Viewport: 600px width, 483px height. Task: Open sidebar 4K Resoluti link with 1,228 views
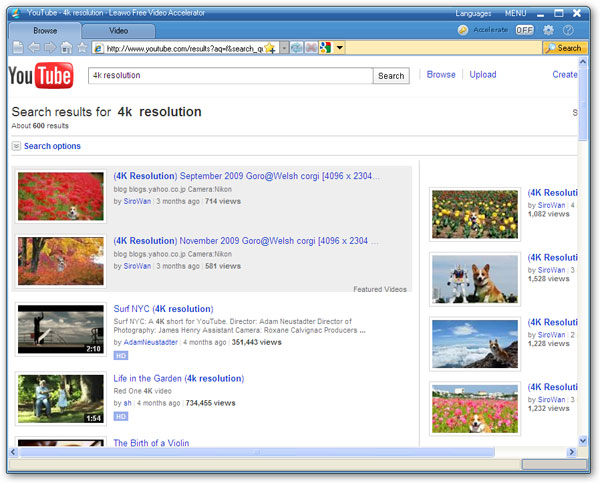553,322
